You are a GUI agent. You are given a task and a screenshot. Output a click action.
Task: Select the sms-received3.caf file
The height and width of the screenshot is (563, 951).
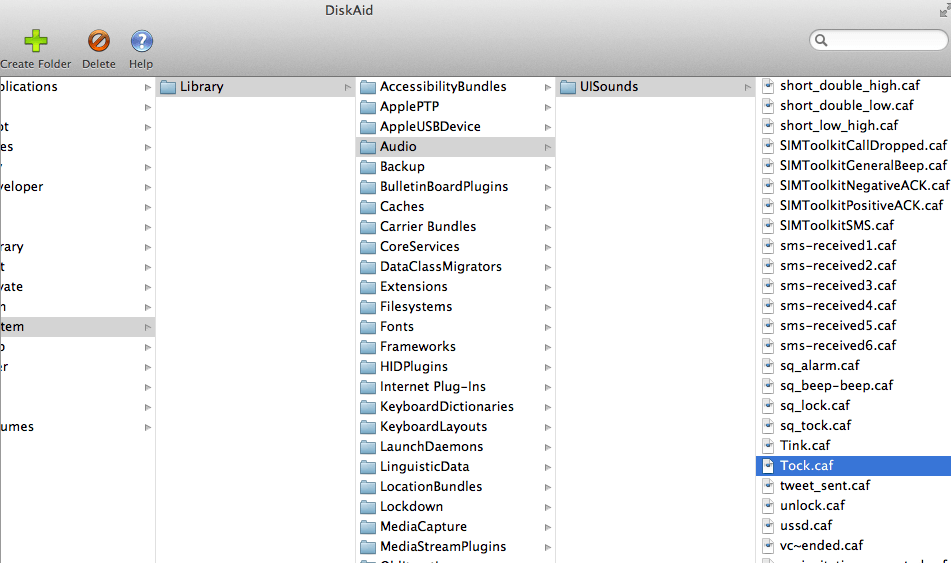(838, 286)
